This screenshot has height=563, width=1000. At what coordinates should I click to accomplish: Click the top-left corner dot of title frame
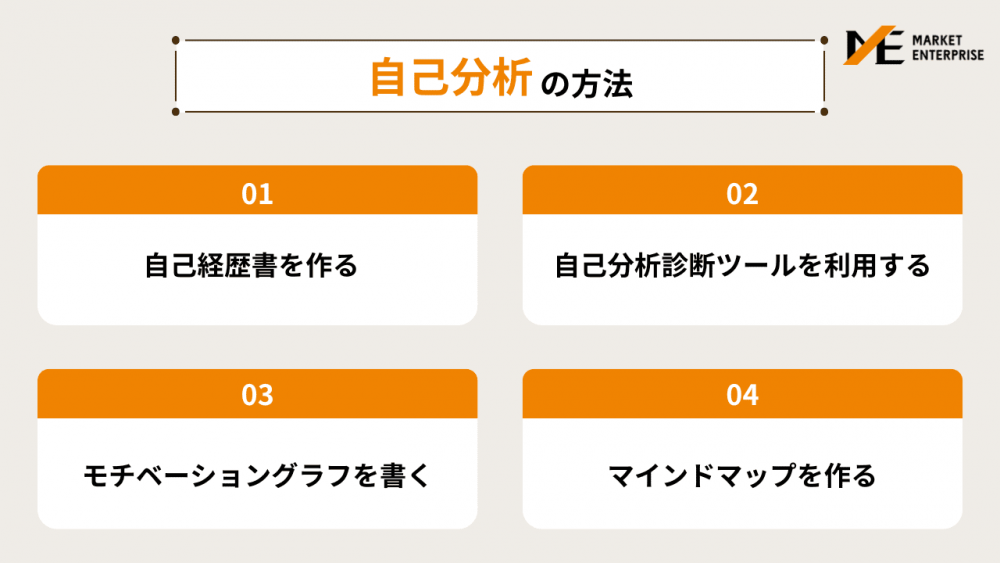point(175,40)
